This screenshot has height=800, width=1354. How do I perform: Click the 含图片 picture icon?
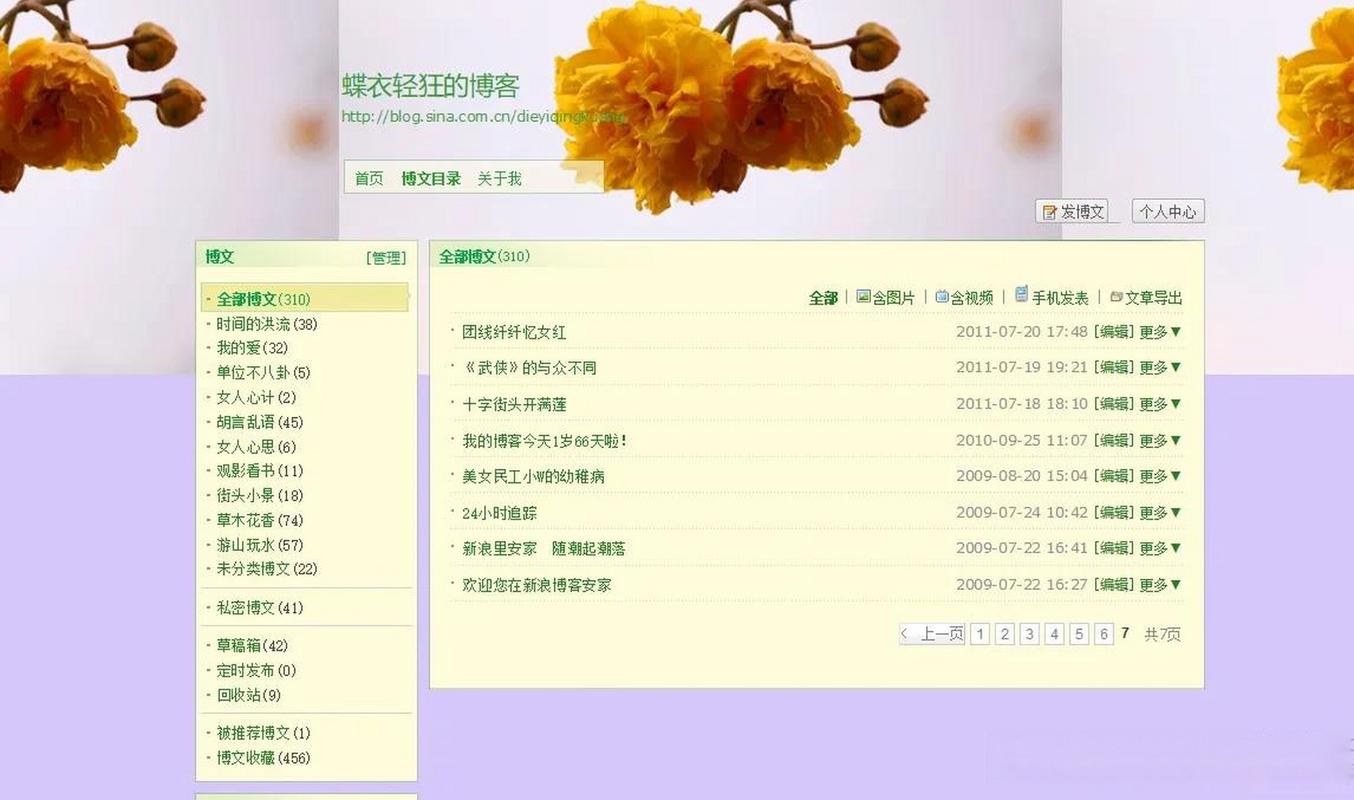coord(864,296)
